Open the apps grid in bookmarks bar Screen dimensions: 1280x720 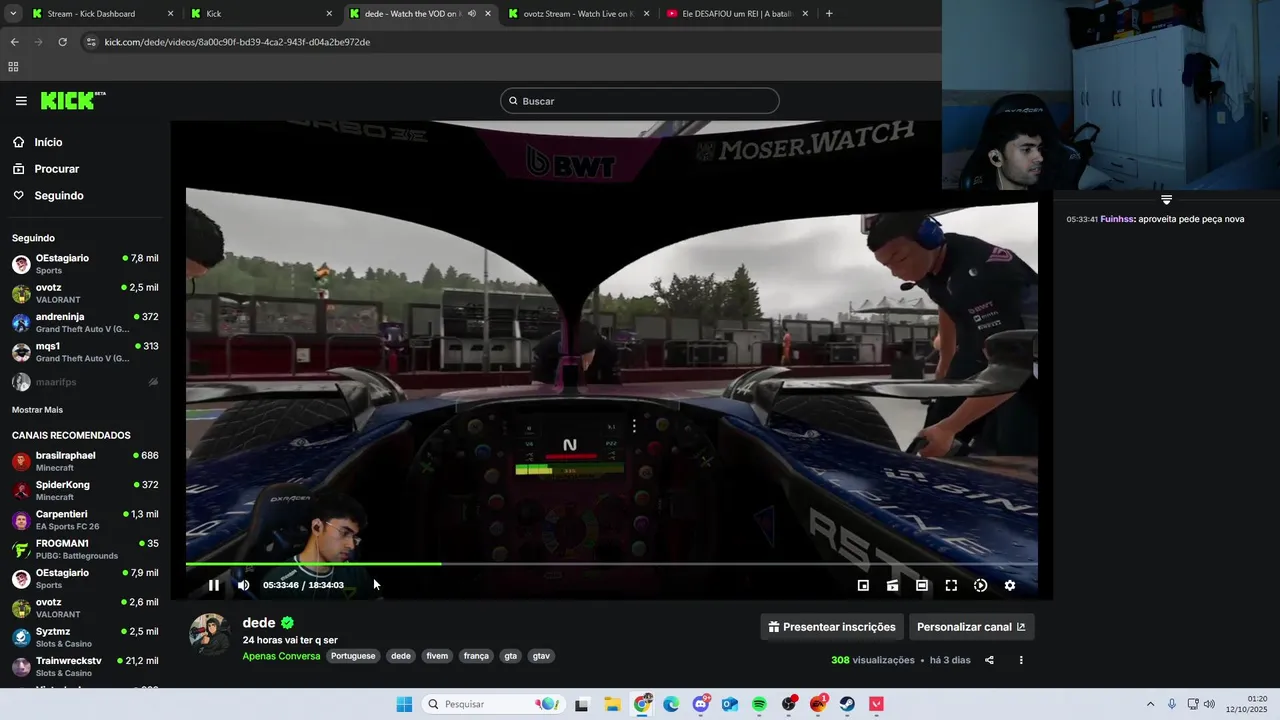pyautogui.click(x=13, y=67)
